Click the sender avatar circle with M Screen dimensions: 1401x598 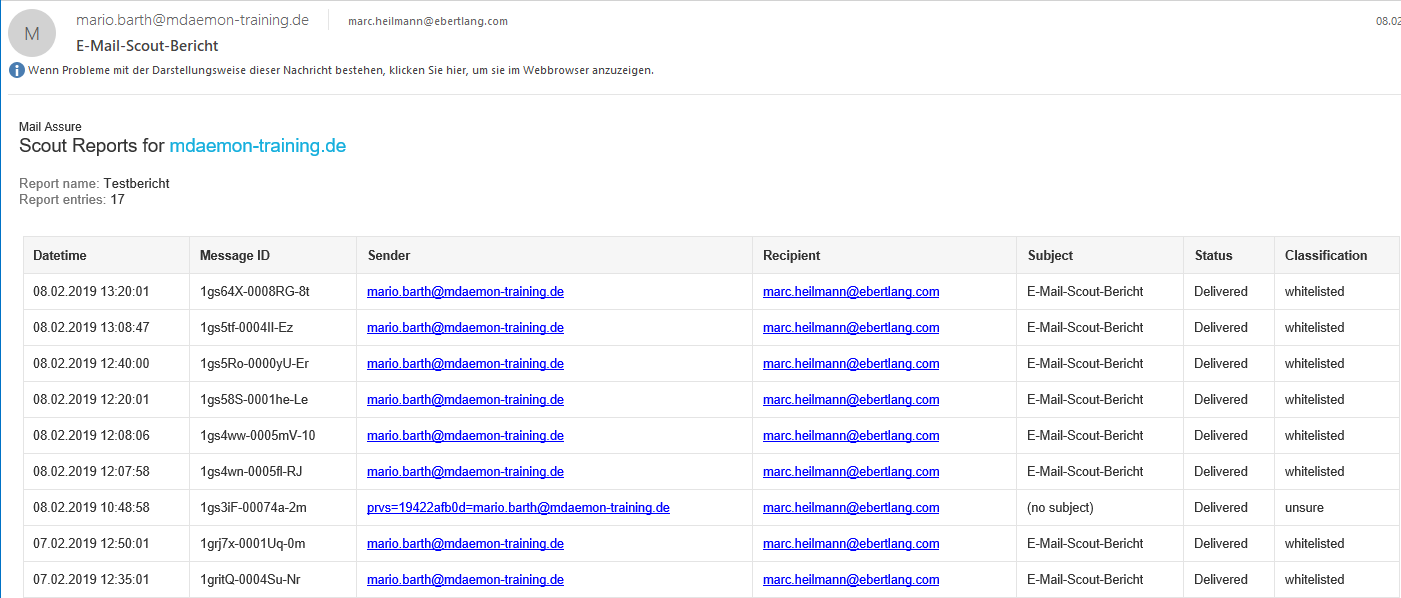[32, 33]
